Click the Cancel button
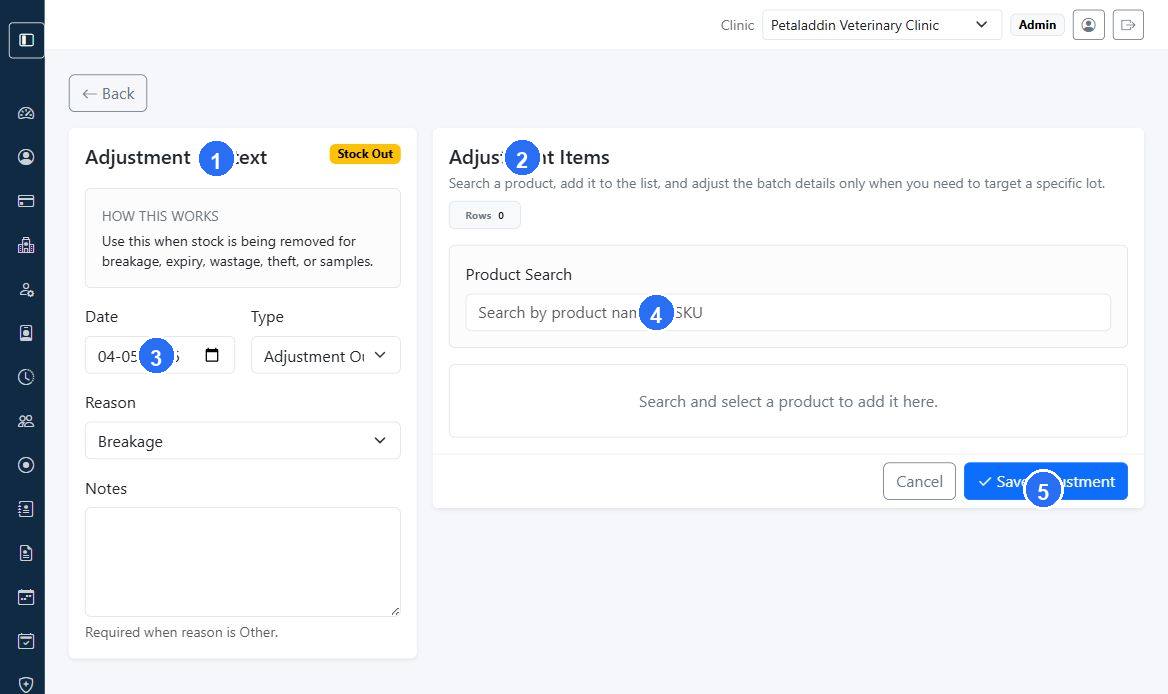The height and width of the screenshot is (694, 1168). click(919, 481)
